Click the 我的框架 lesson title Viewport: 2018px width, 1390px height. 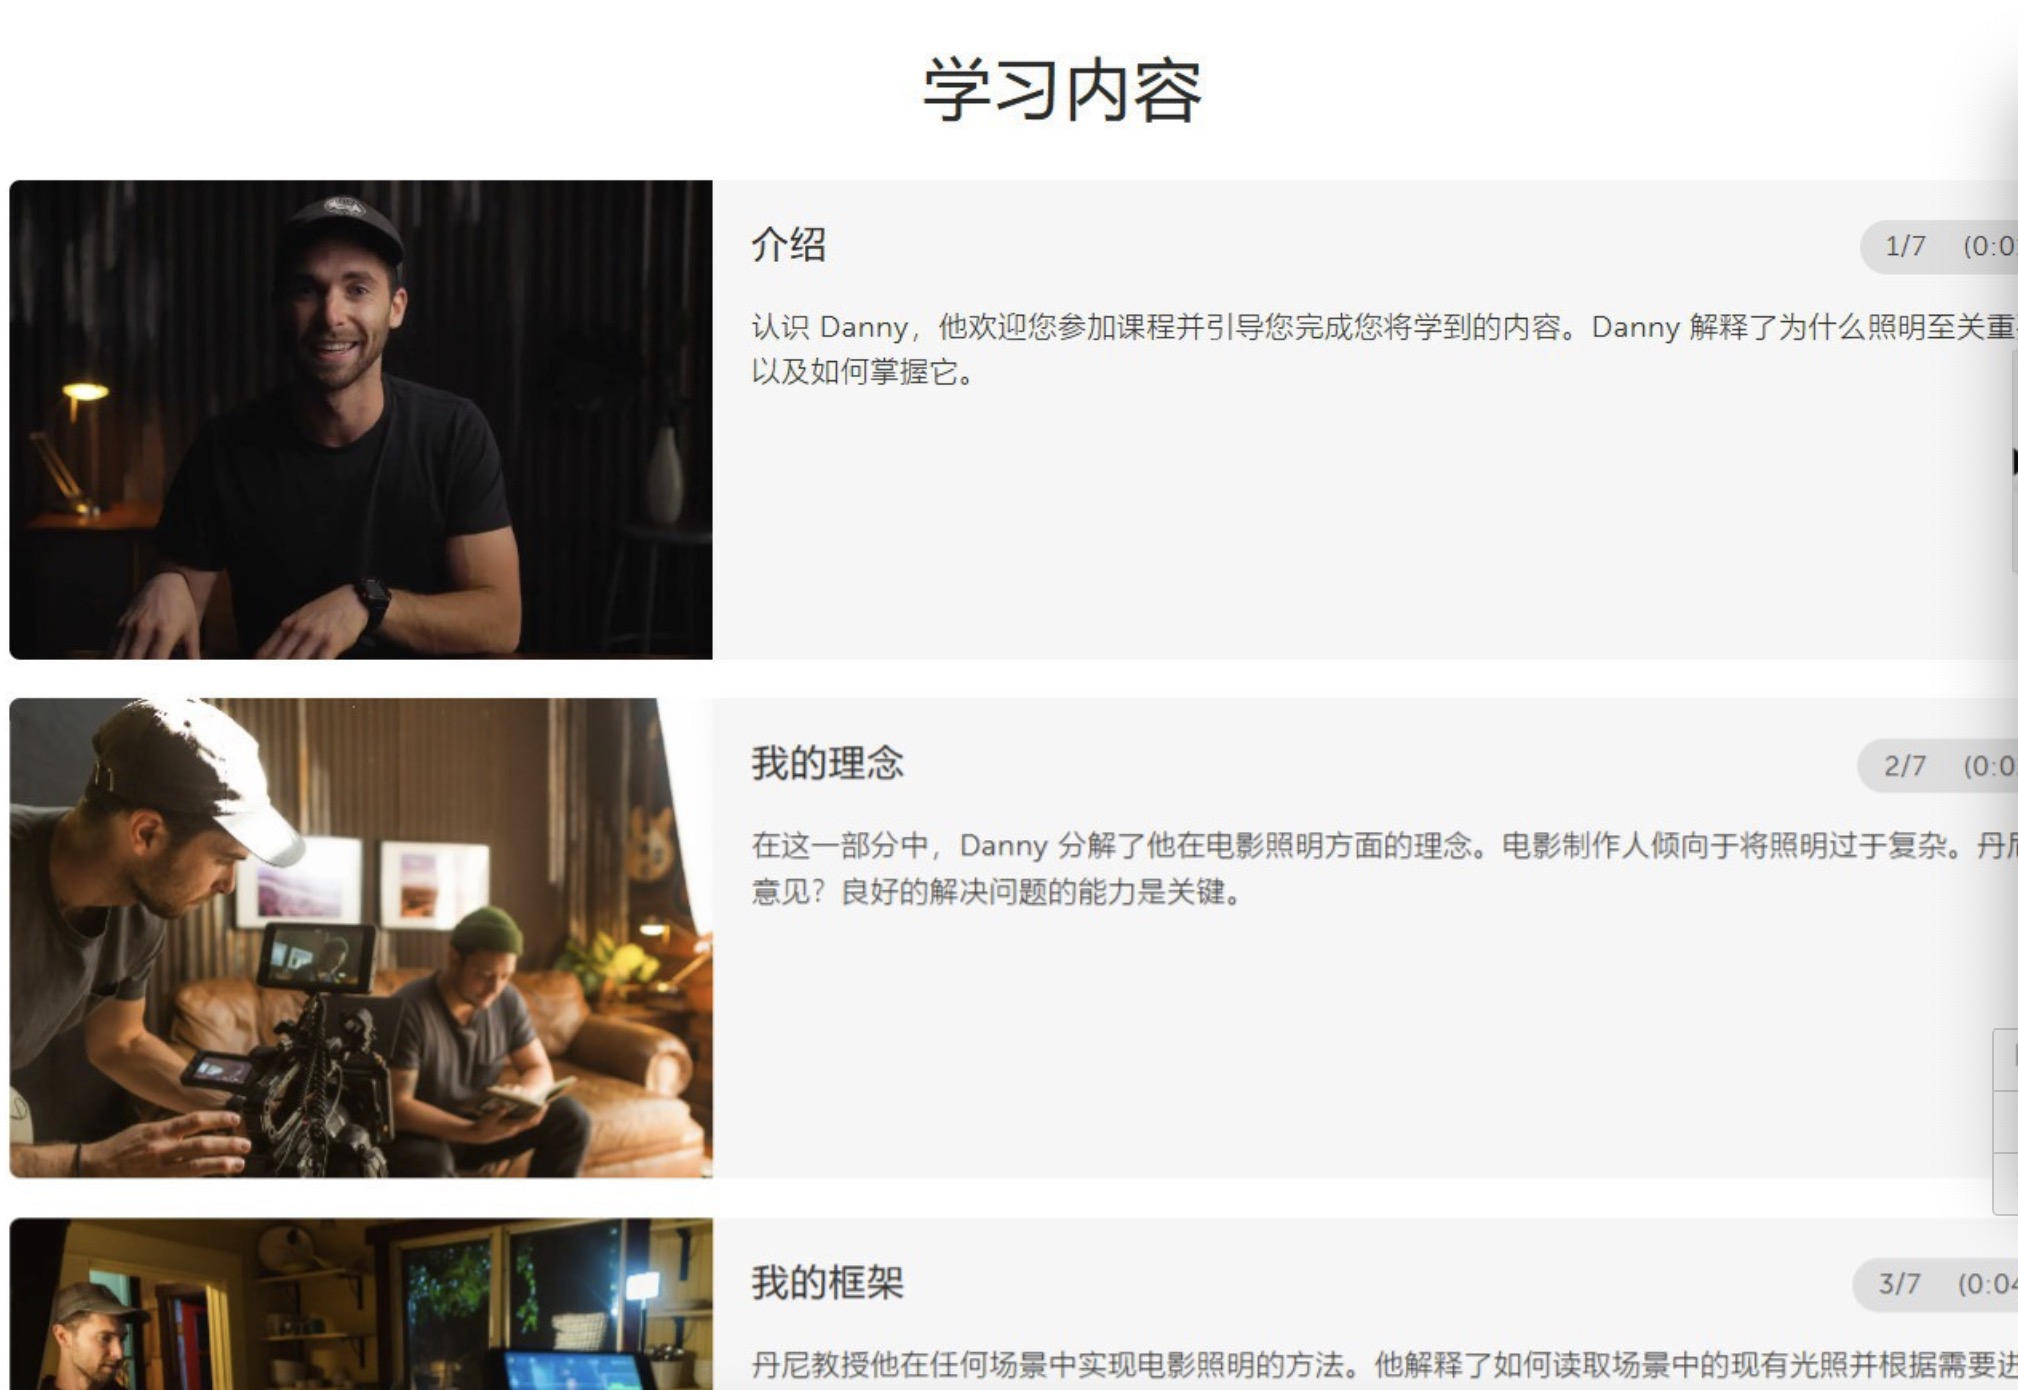coord(827,1283)
